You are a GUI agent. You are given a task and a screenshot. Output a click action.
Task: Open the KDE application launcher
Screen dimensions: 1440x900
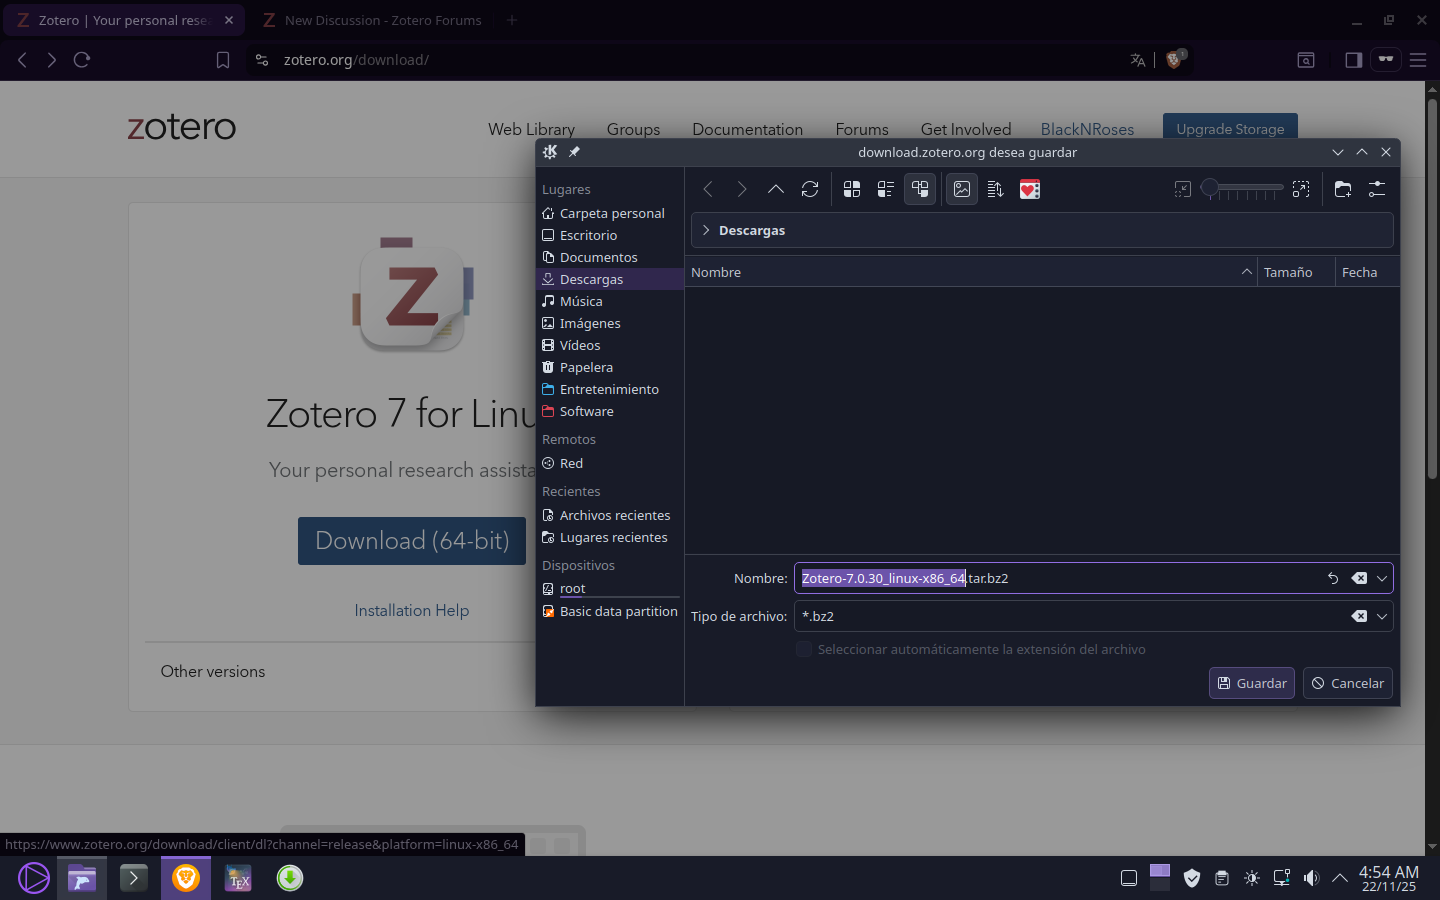coord(33,878)
